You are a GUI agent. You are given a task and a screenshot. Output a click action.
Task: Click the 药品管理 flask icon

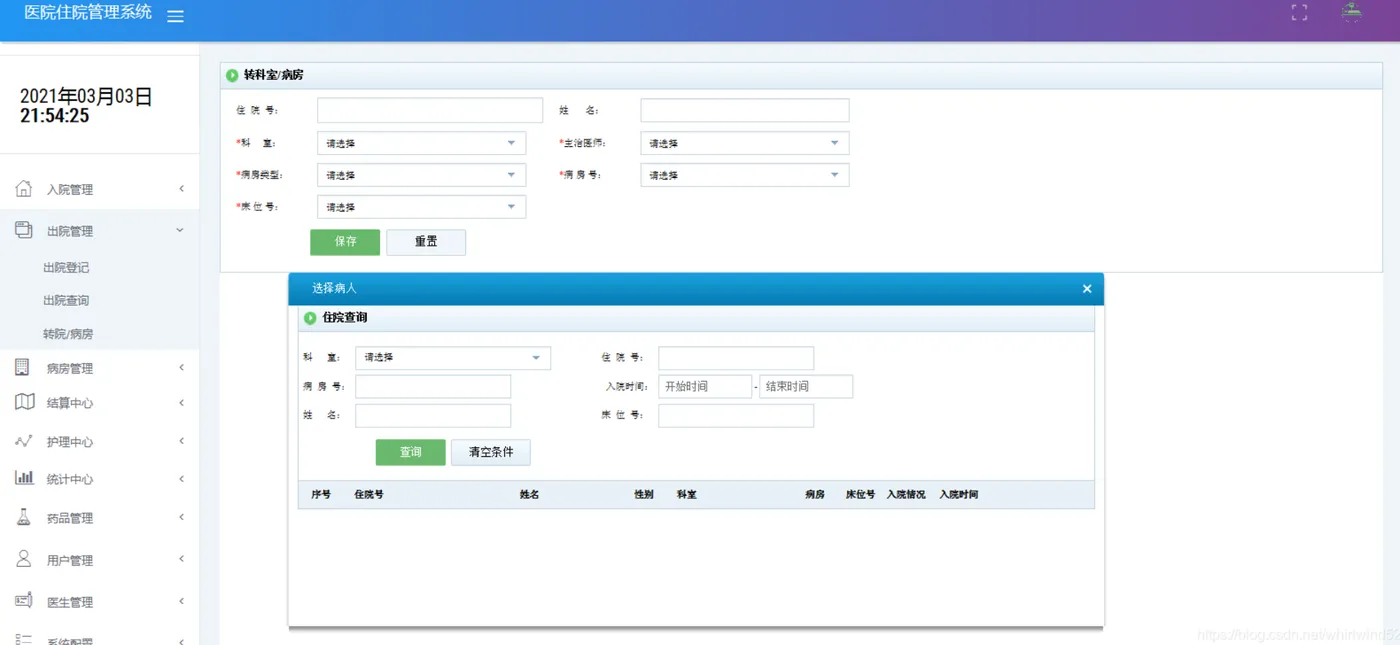click(x=24, y=517)
